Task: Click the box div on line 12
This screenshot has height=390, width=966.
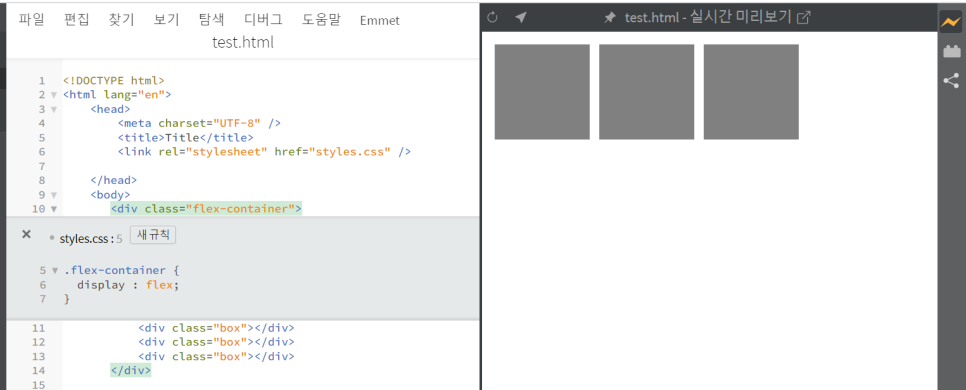Action: (216, 342)
